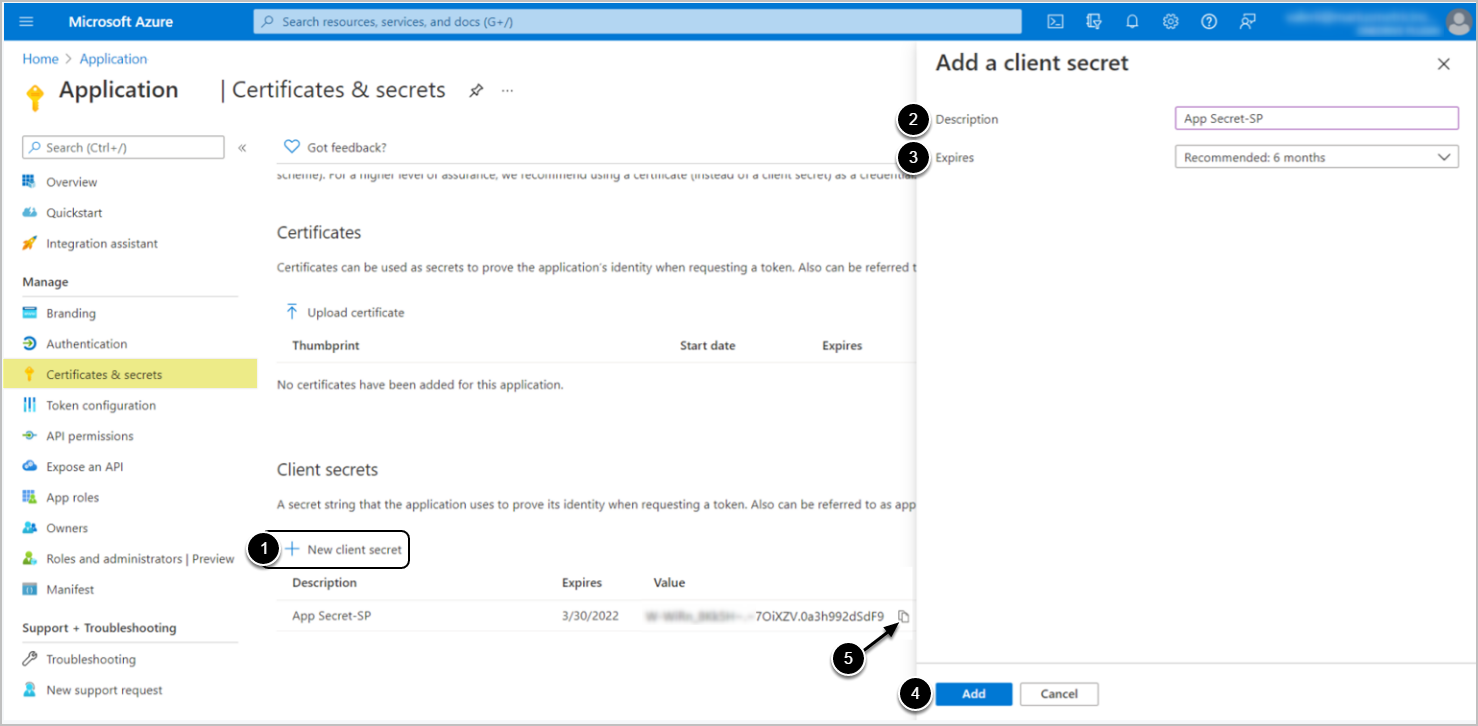This screenshot has width=1478, height=726.
Task: Click the global search resources box
Action: tap(637, 21)
